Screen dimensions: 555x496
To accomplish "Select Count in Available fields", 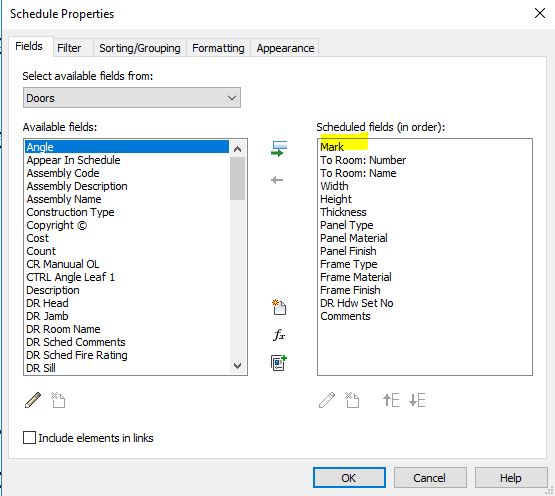I will [x=127, y=251].
